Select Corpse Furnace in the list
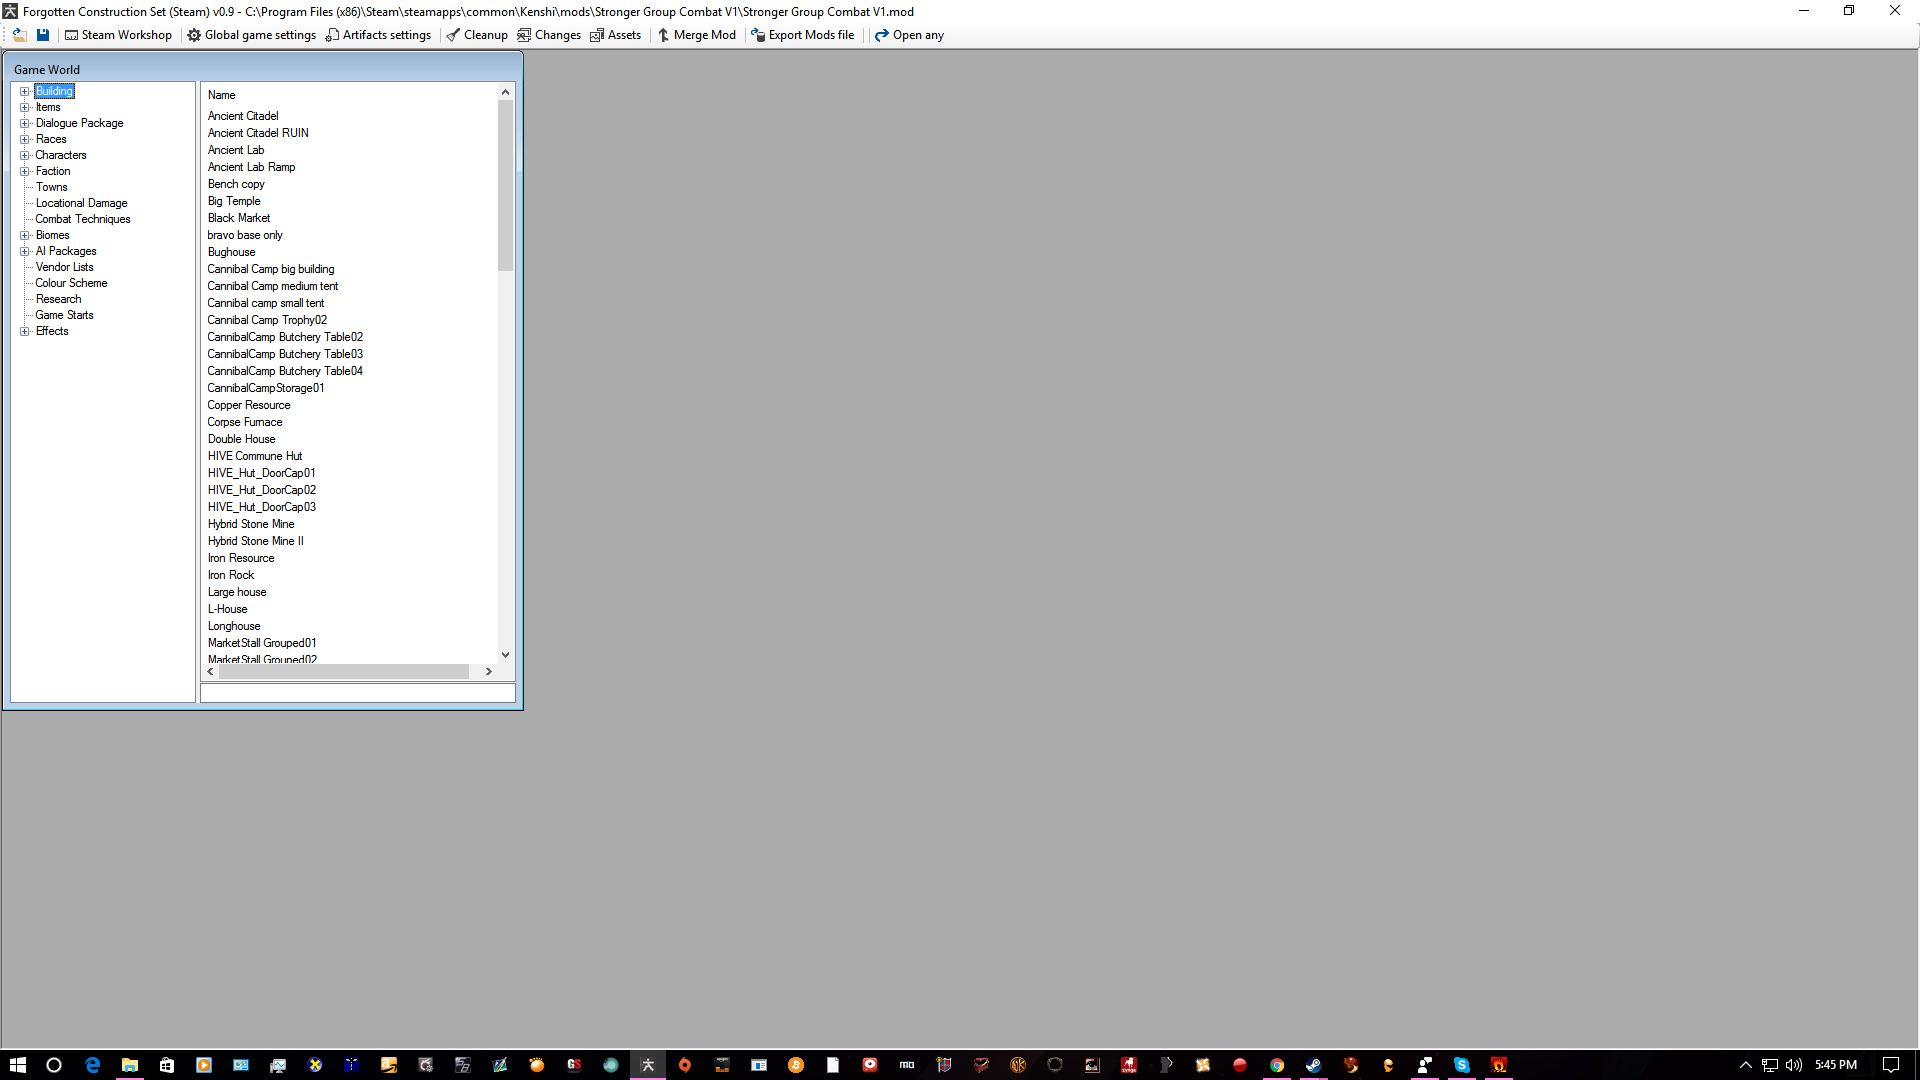1920x1080 pixels. pos(245,422)
